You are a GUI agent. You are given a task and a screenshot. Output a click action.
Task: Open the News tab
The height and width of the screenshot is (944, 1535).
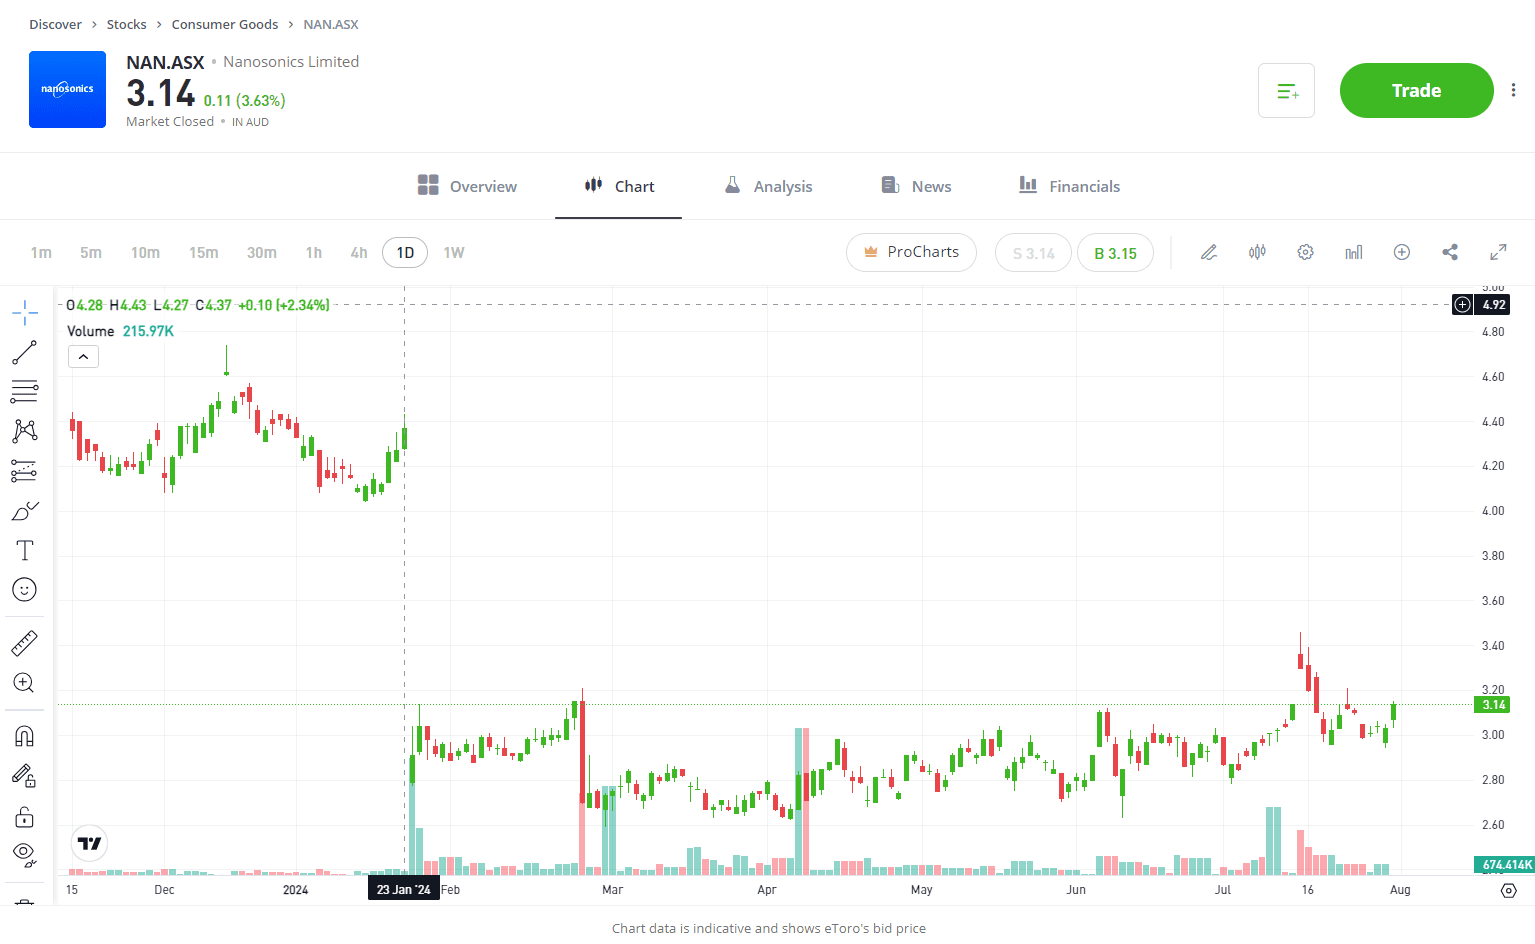[x=916, y=186]
